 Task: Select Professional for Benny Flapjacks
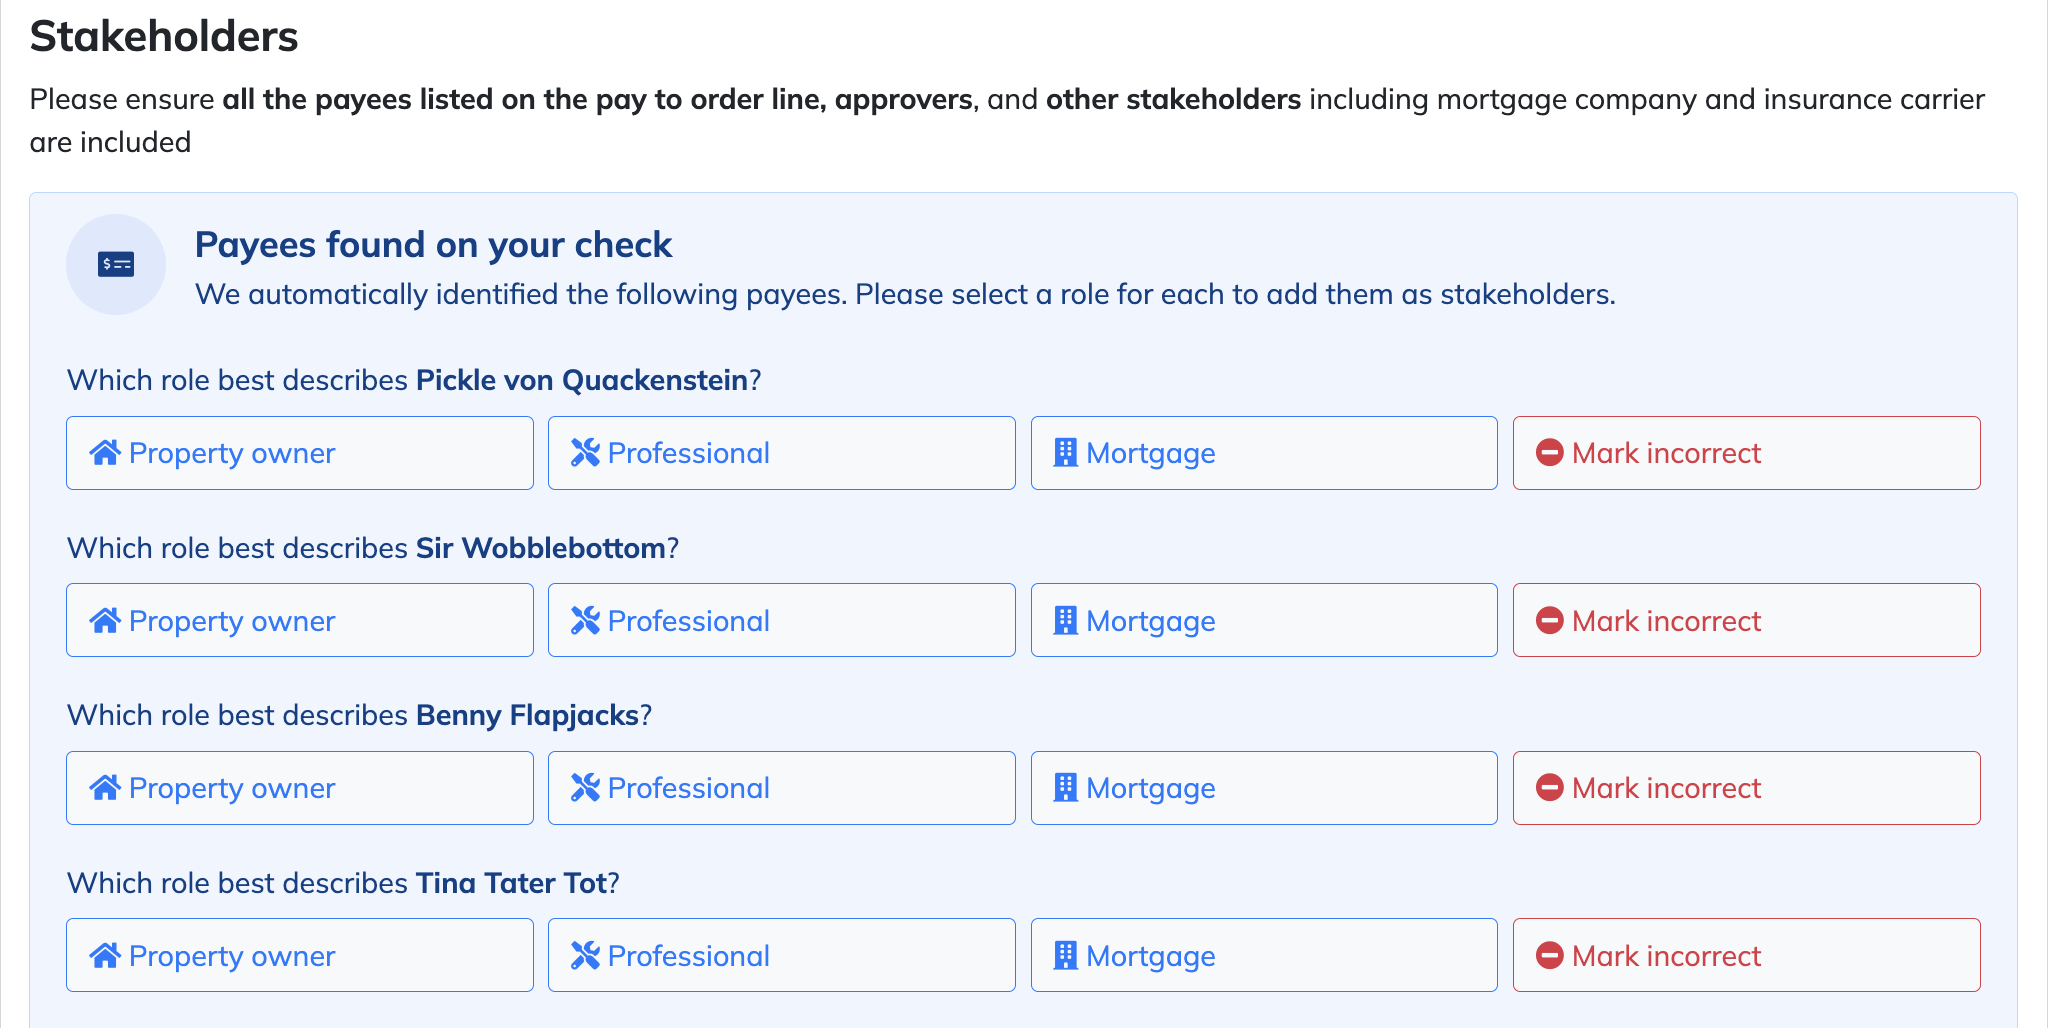coord(782,788)
